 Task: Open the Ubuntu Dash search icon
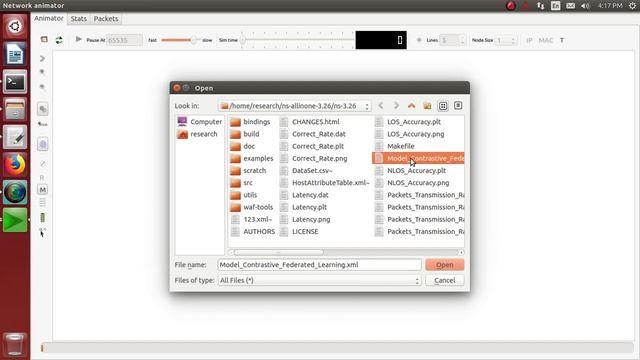click(15, 26)
